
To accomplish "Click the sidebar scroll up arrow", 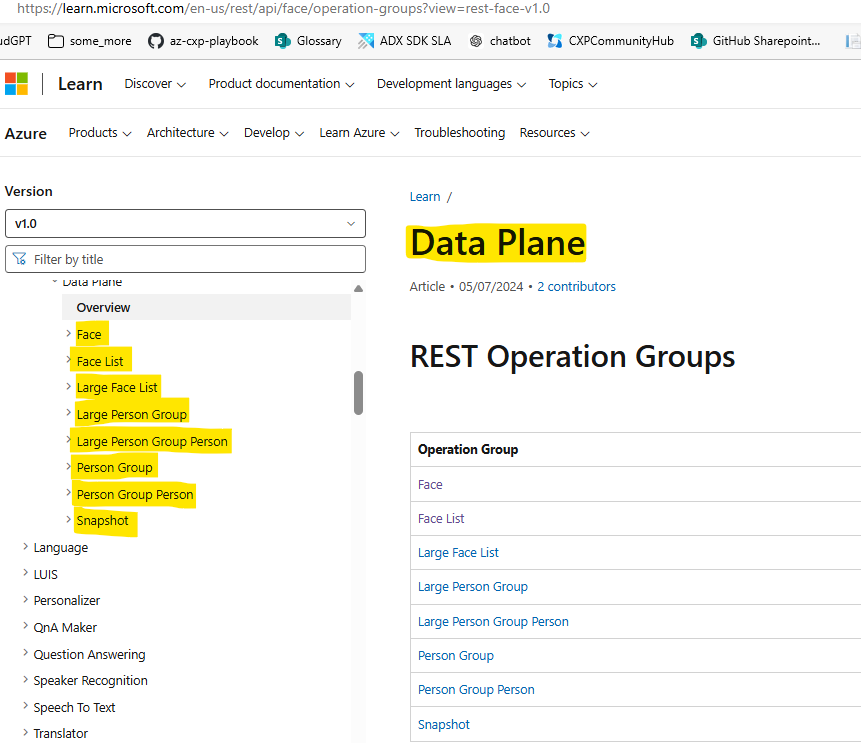I will pyautogui.click(x=359, y=288).
